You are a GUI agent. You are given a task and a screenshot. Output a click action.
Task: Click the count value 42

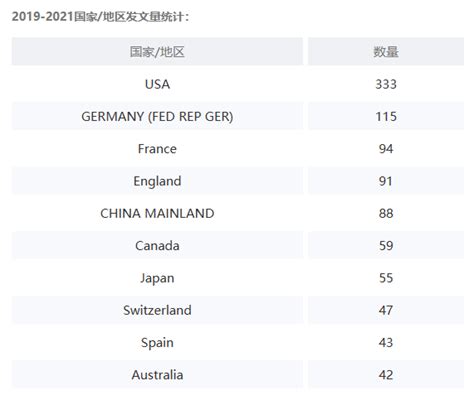click(x=386, y=375)
